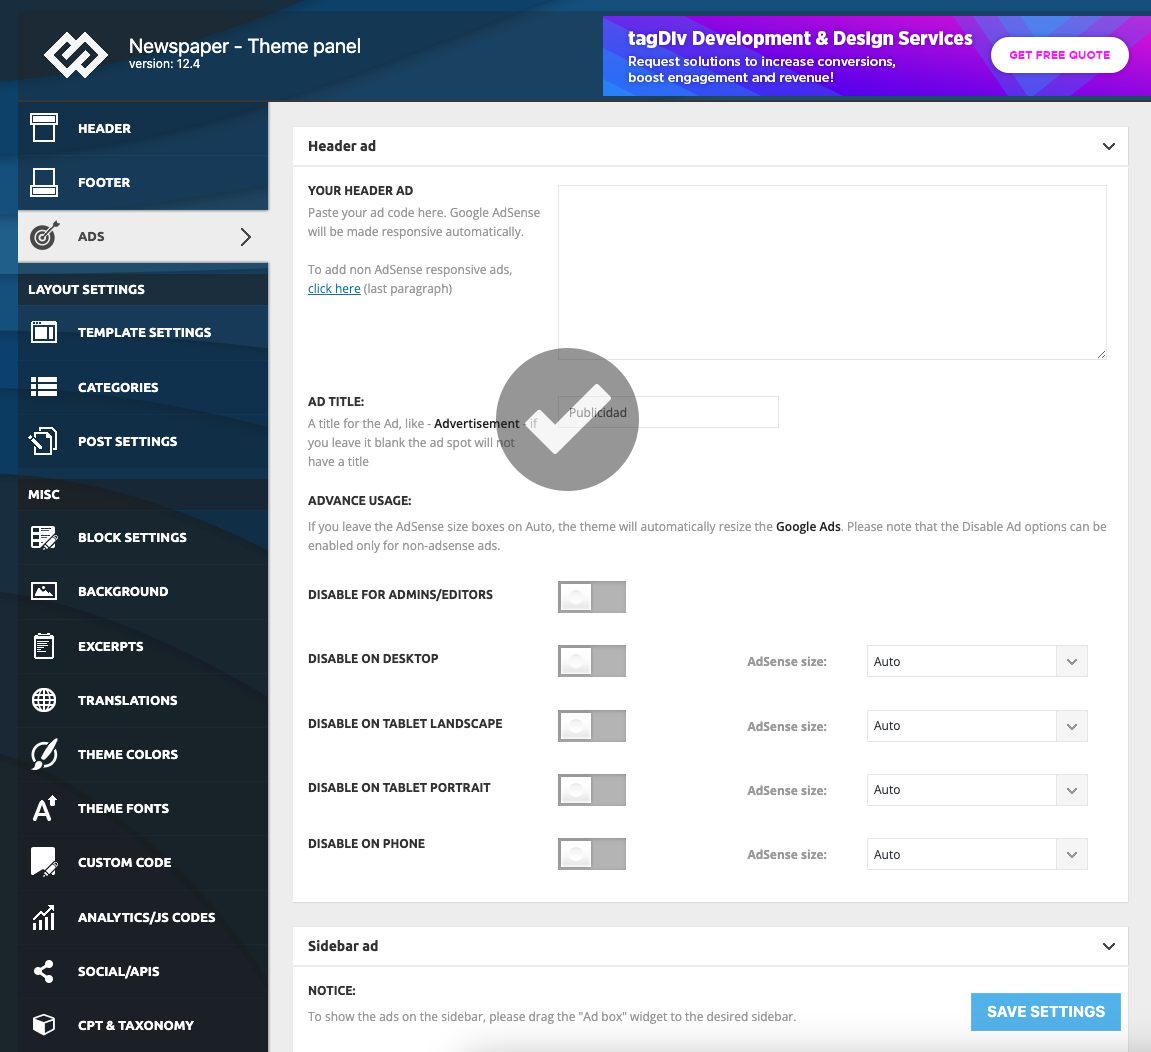This screenshot has height=1052, width=1151.
Task: Click the tagDiv logo icon
Action: pyautogui.click(x=76, y=55)
